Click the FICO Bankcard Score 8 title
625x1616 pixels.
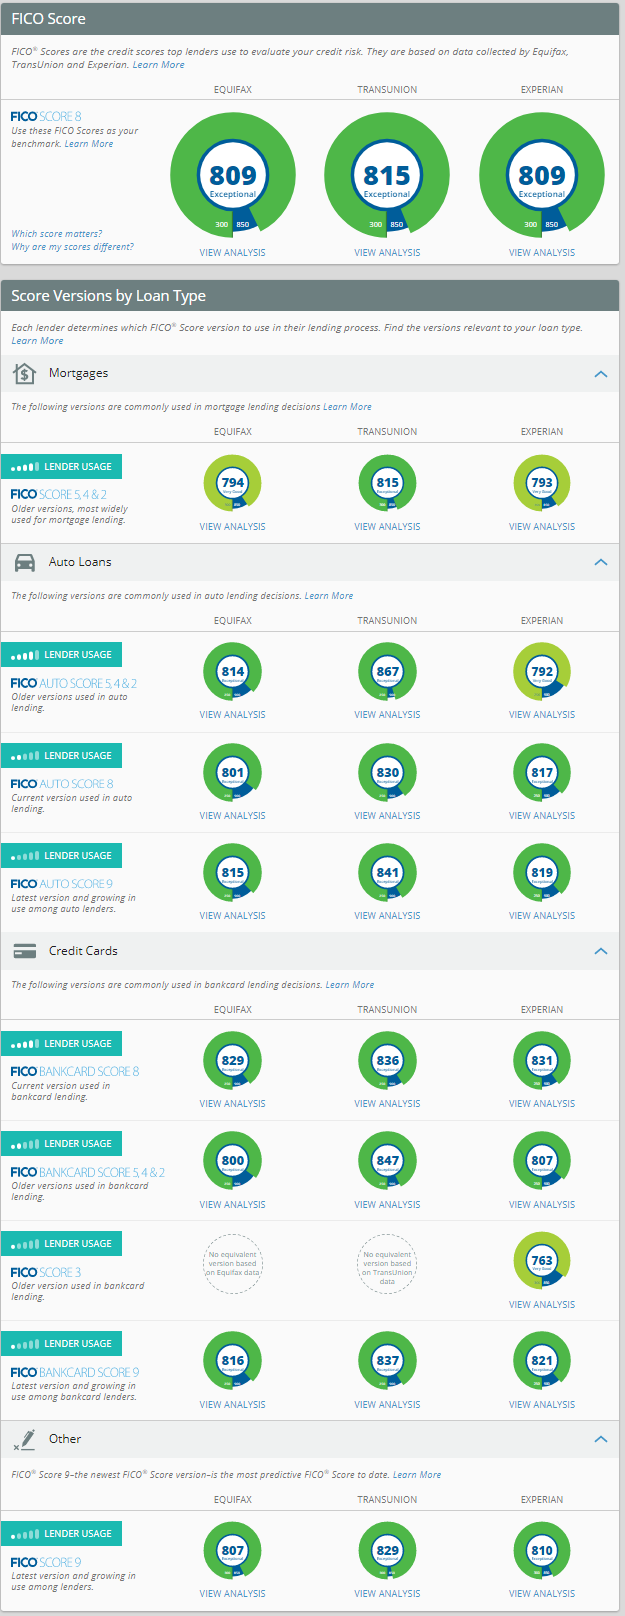click(x=75, y=1071)
